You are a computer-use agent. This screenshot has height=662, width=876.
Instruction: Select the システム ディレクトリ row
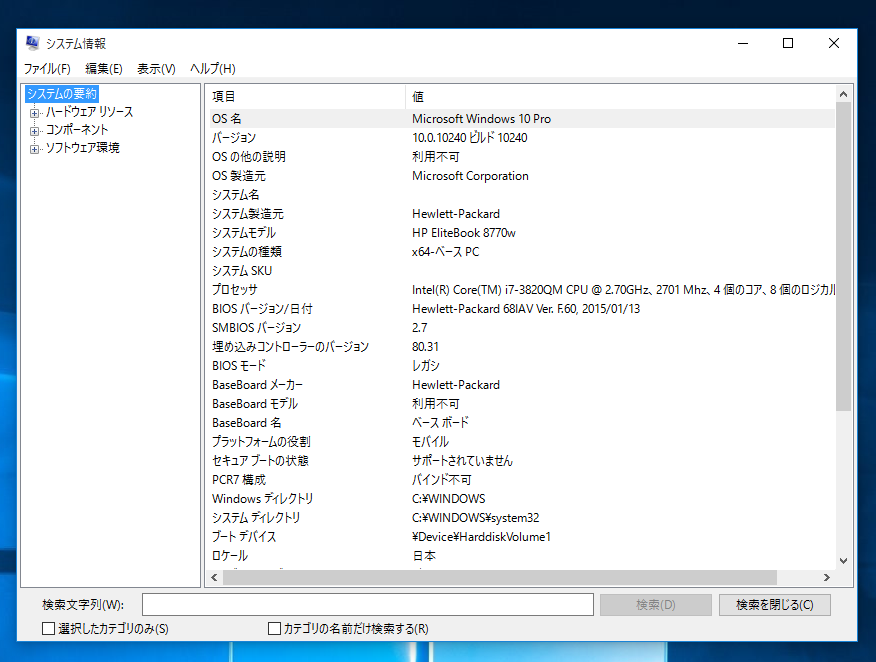pos(522,517)
